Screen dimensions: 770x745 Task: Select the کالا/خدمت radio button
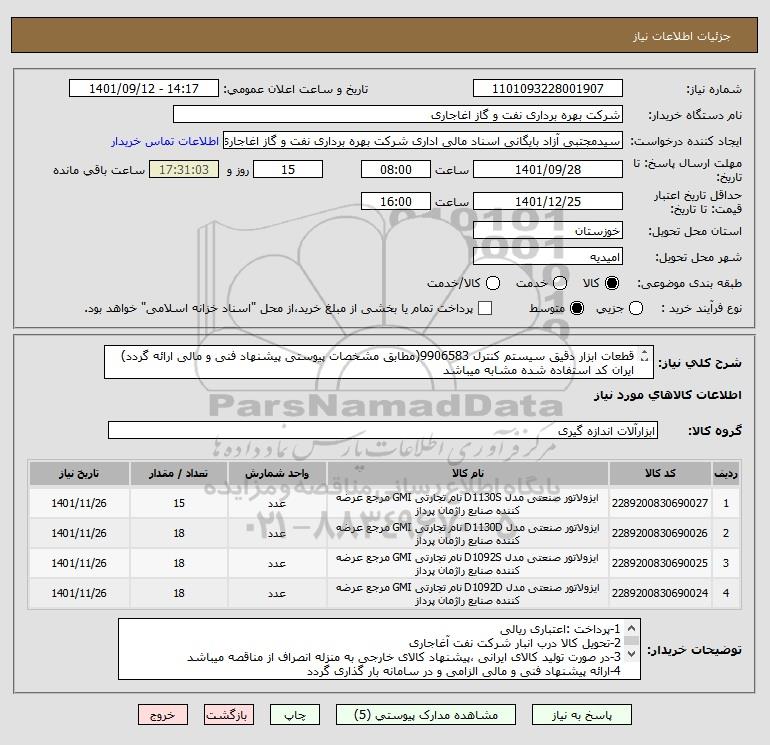click(493, 283)
